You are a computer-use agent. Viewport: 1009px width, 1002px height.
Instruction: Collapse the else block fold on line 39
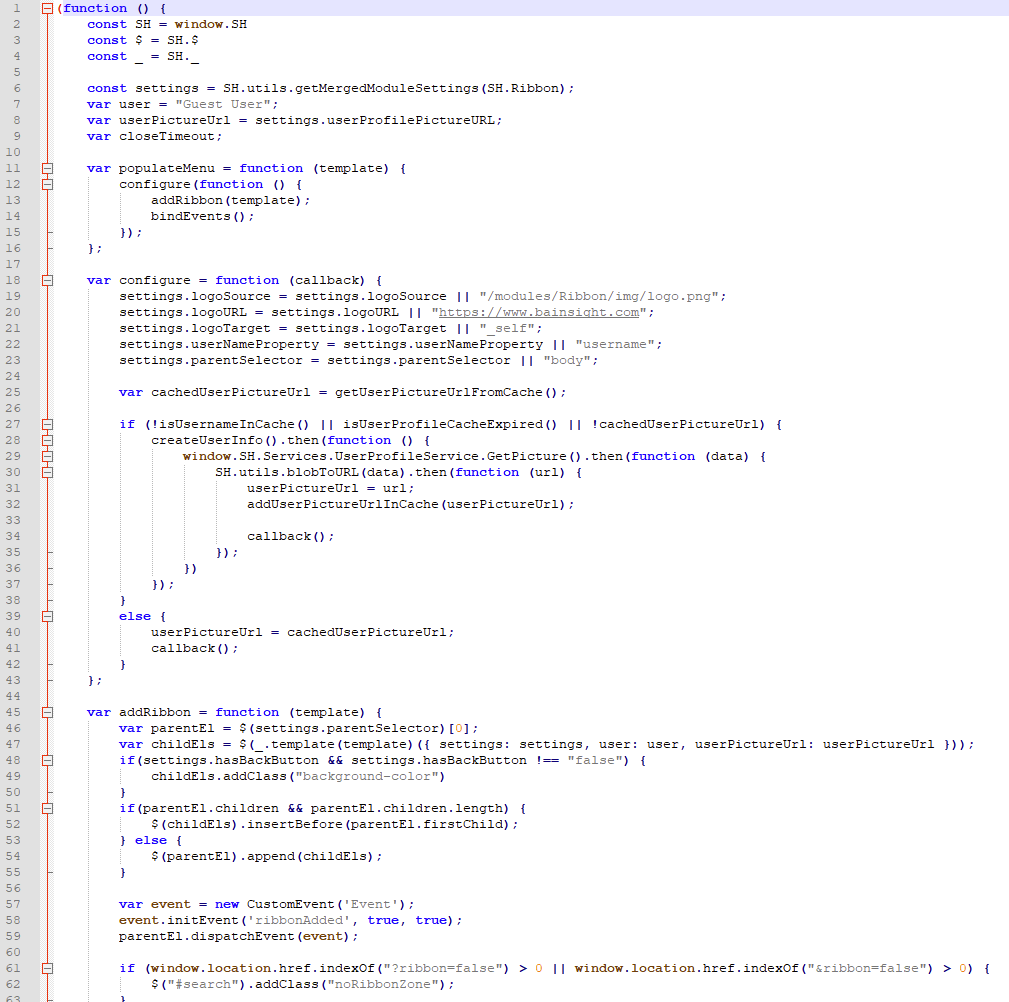47,616
